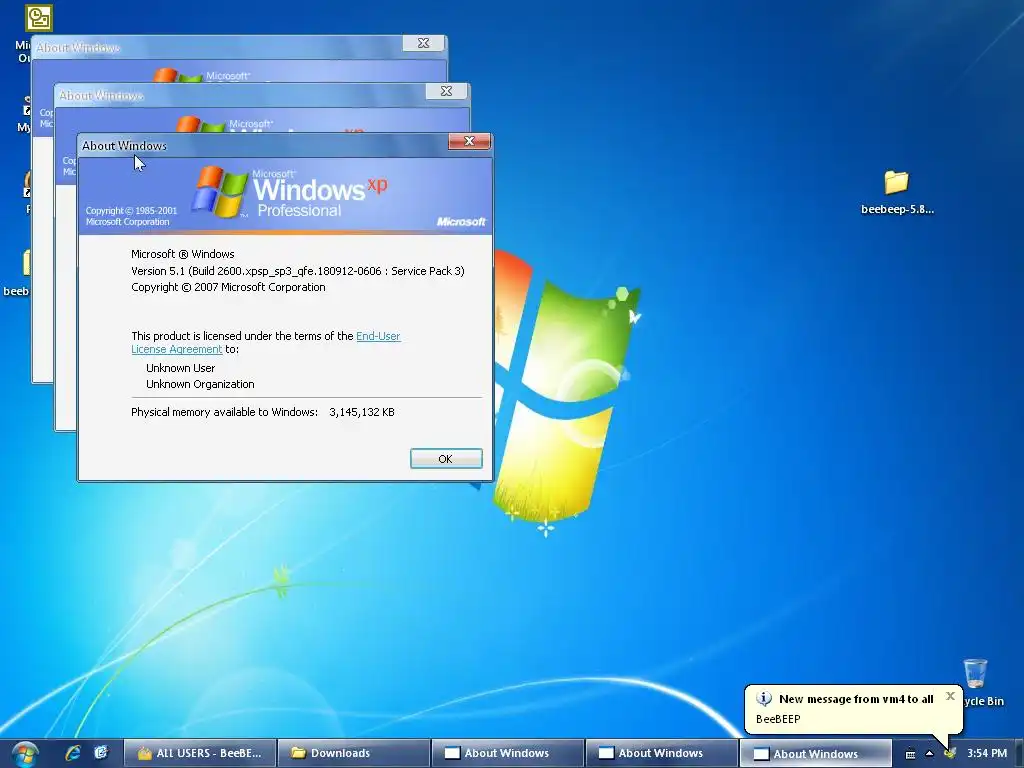Click the BeeBEEP bee tray icon
This screenshot has height=768, width=1024.
tap(950, 754)
